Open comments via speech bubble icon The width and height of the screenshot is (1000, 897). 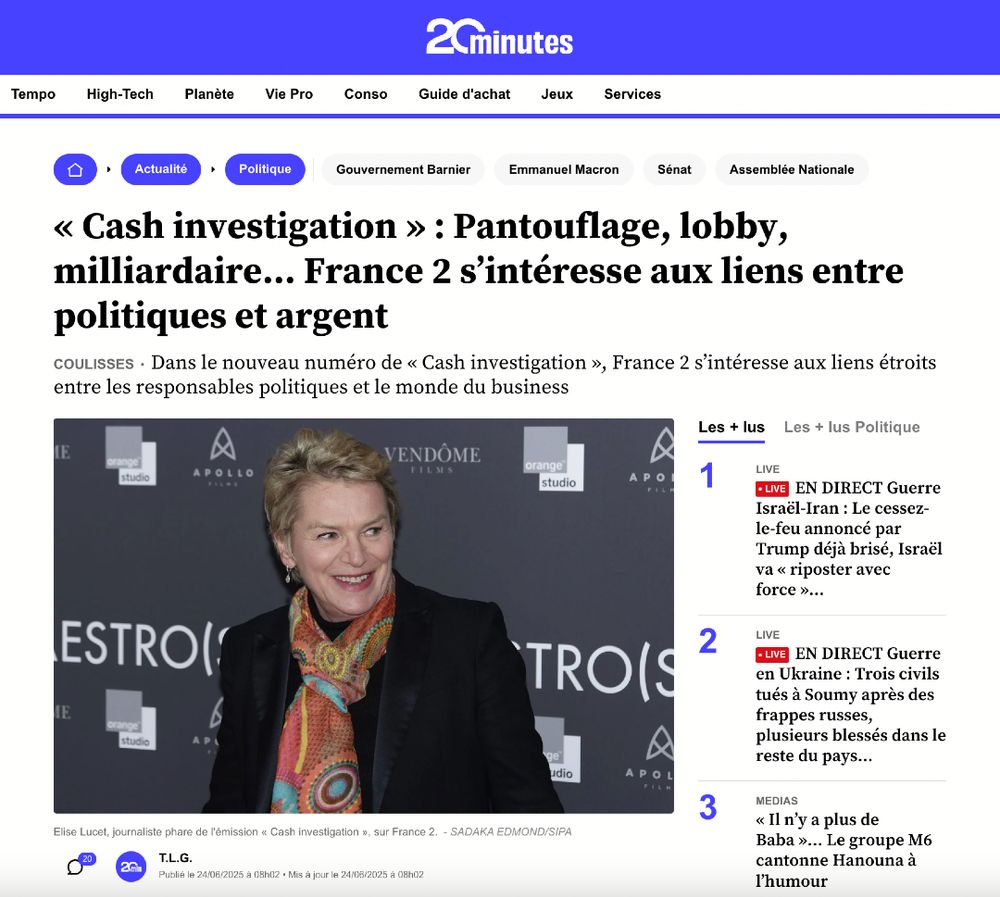(75, 867)
